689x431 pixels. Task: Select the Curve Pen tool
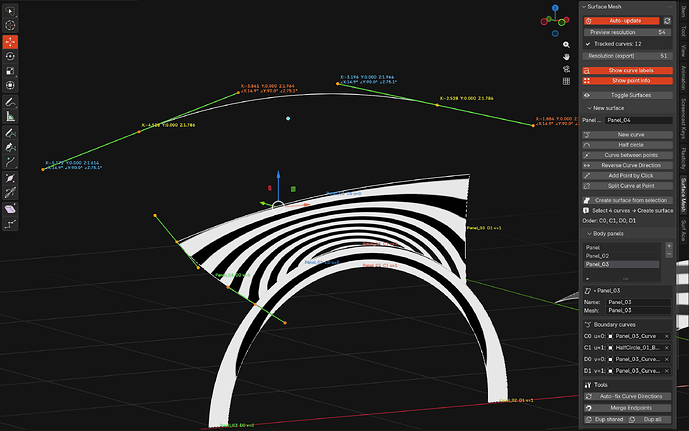10,147
